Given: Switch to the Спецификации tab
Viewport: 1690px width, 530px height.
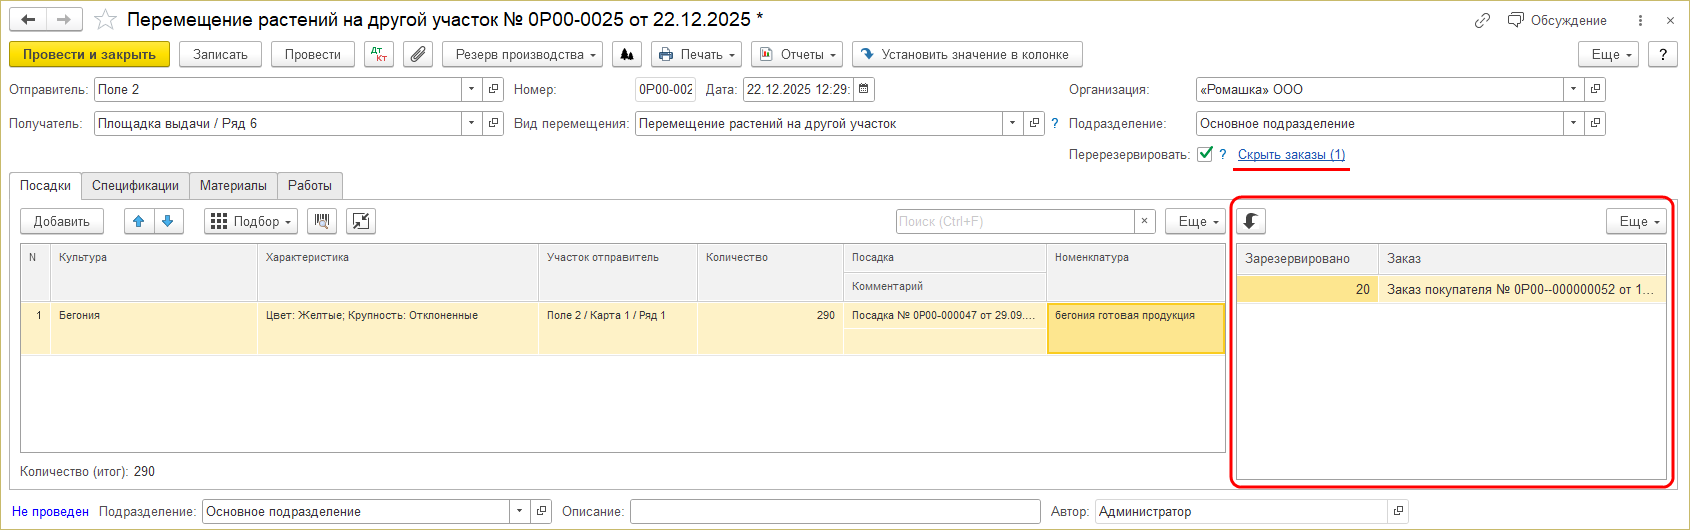Looking at the screenshot, I should pos(135,185).
